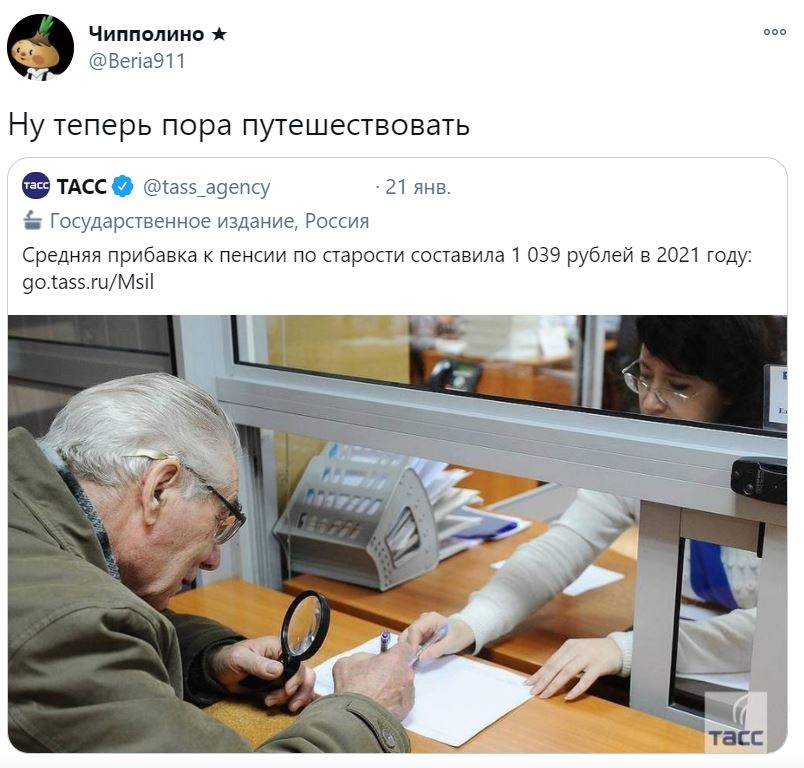Click the star next to Чипполино name
804x768 pixels.
219,34
